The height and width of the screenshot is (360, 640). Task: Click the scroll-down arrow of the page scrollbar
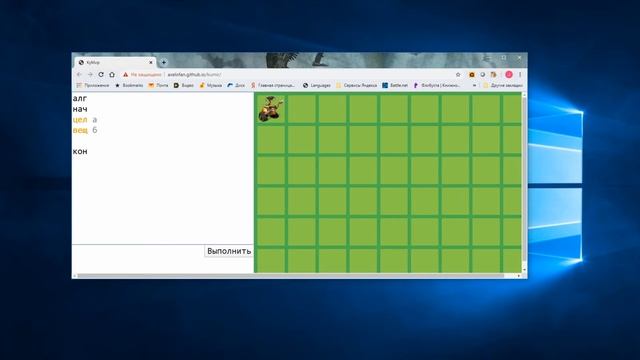(x=524, y=270)
